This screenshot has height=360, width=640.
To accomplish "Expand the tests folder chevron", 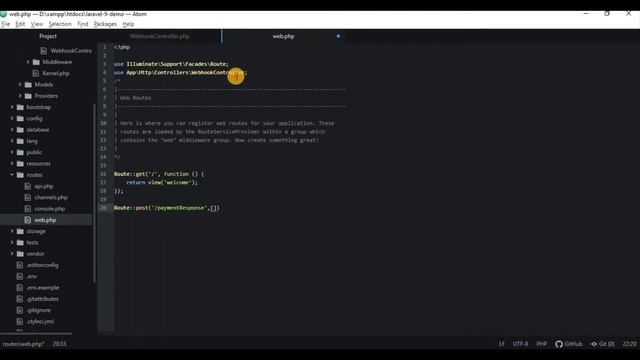I will coord(12,242).
